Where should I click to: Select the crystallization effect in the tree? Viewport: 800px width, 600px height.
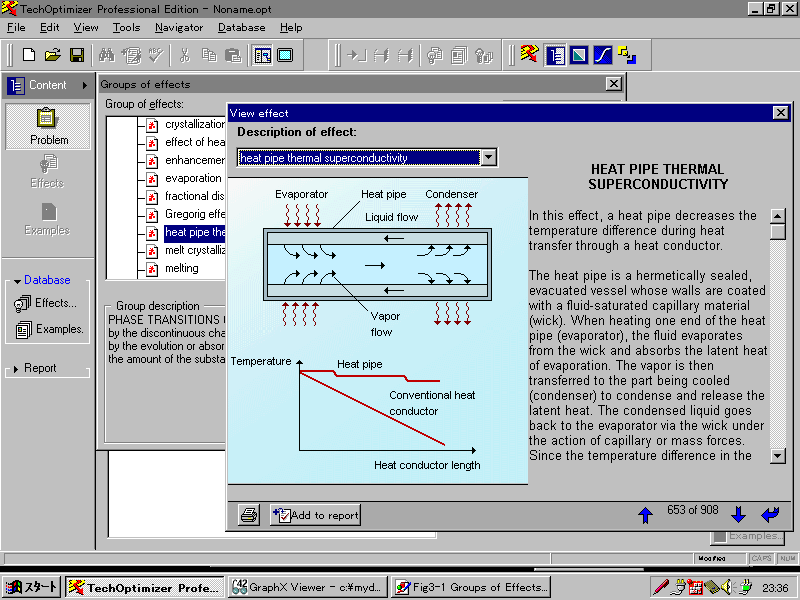tap(194, 124)
